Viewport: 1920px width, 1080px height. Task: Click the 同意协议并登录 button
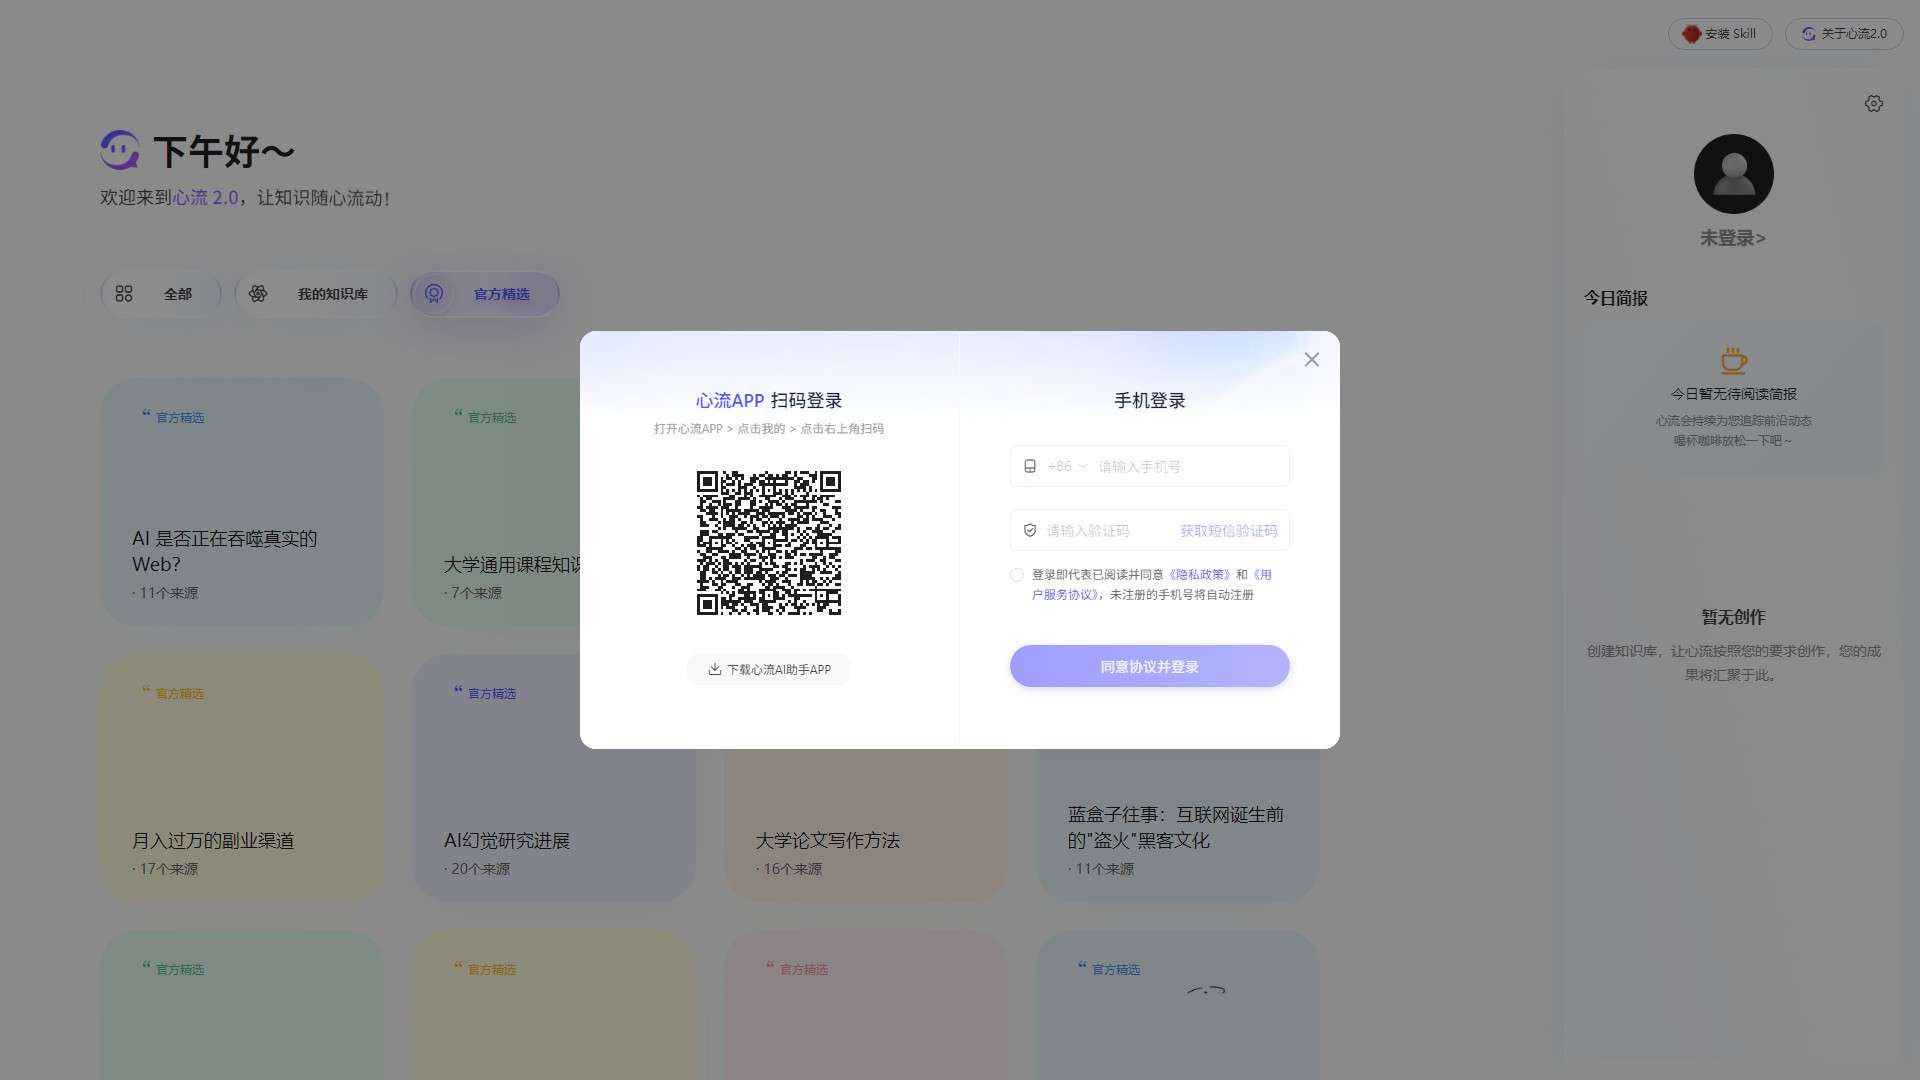[1149, 666]
